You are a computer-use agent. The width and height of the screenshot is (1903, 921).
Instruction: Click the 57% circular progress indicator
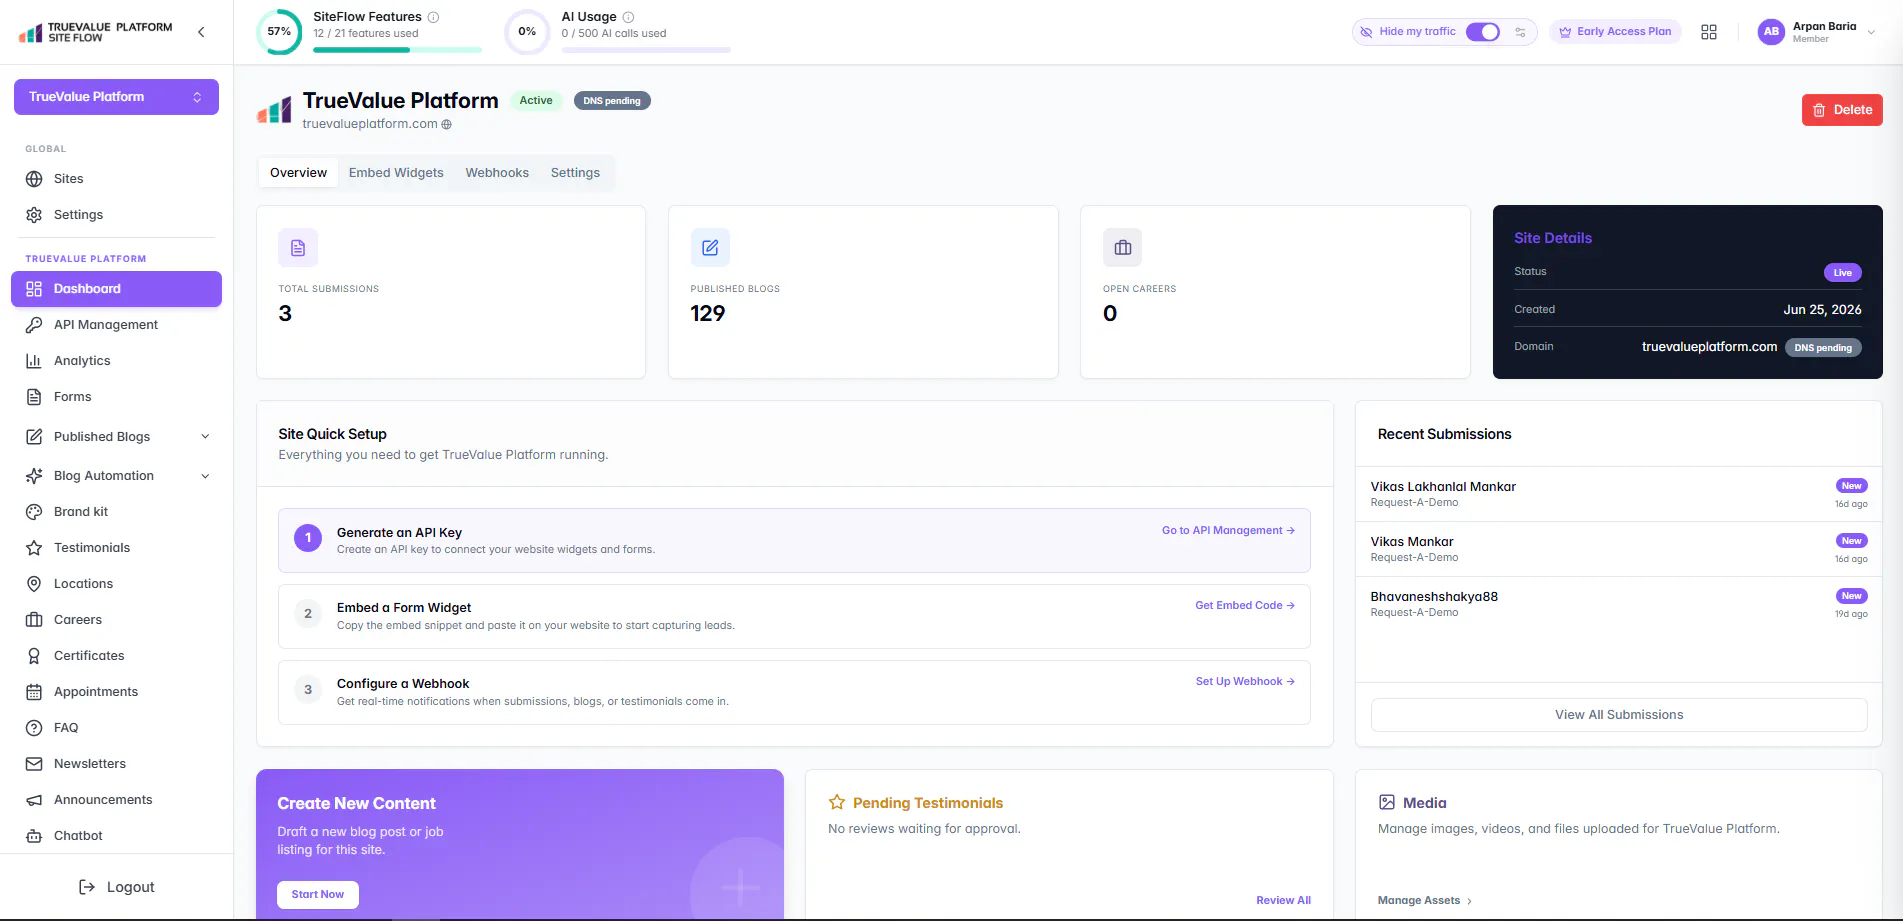click(x=279, y=32)
